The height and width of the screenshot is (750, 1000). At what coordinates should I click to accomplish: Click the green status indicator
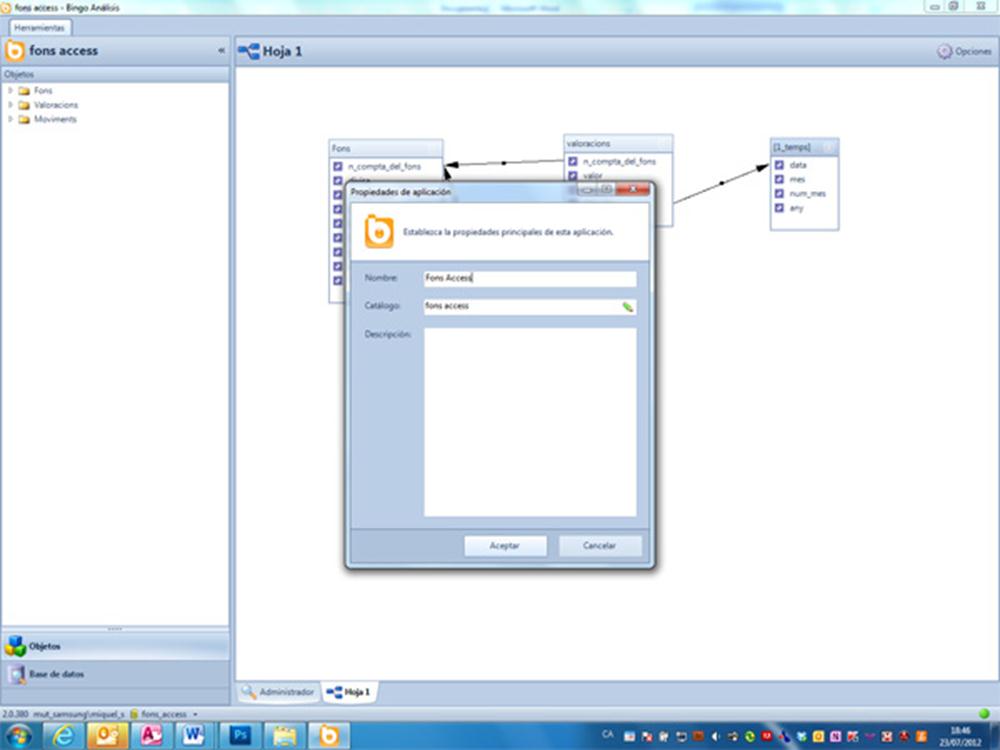(984, 713)
